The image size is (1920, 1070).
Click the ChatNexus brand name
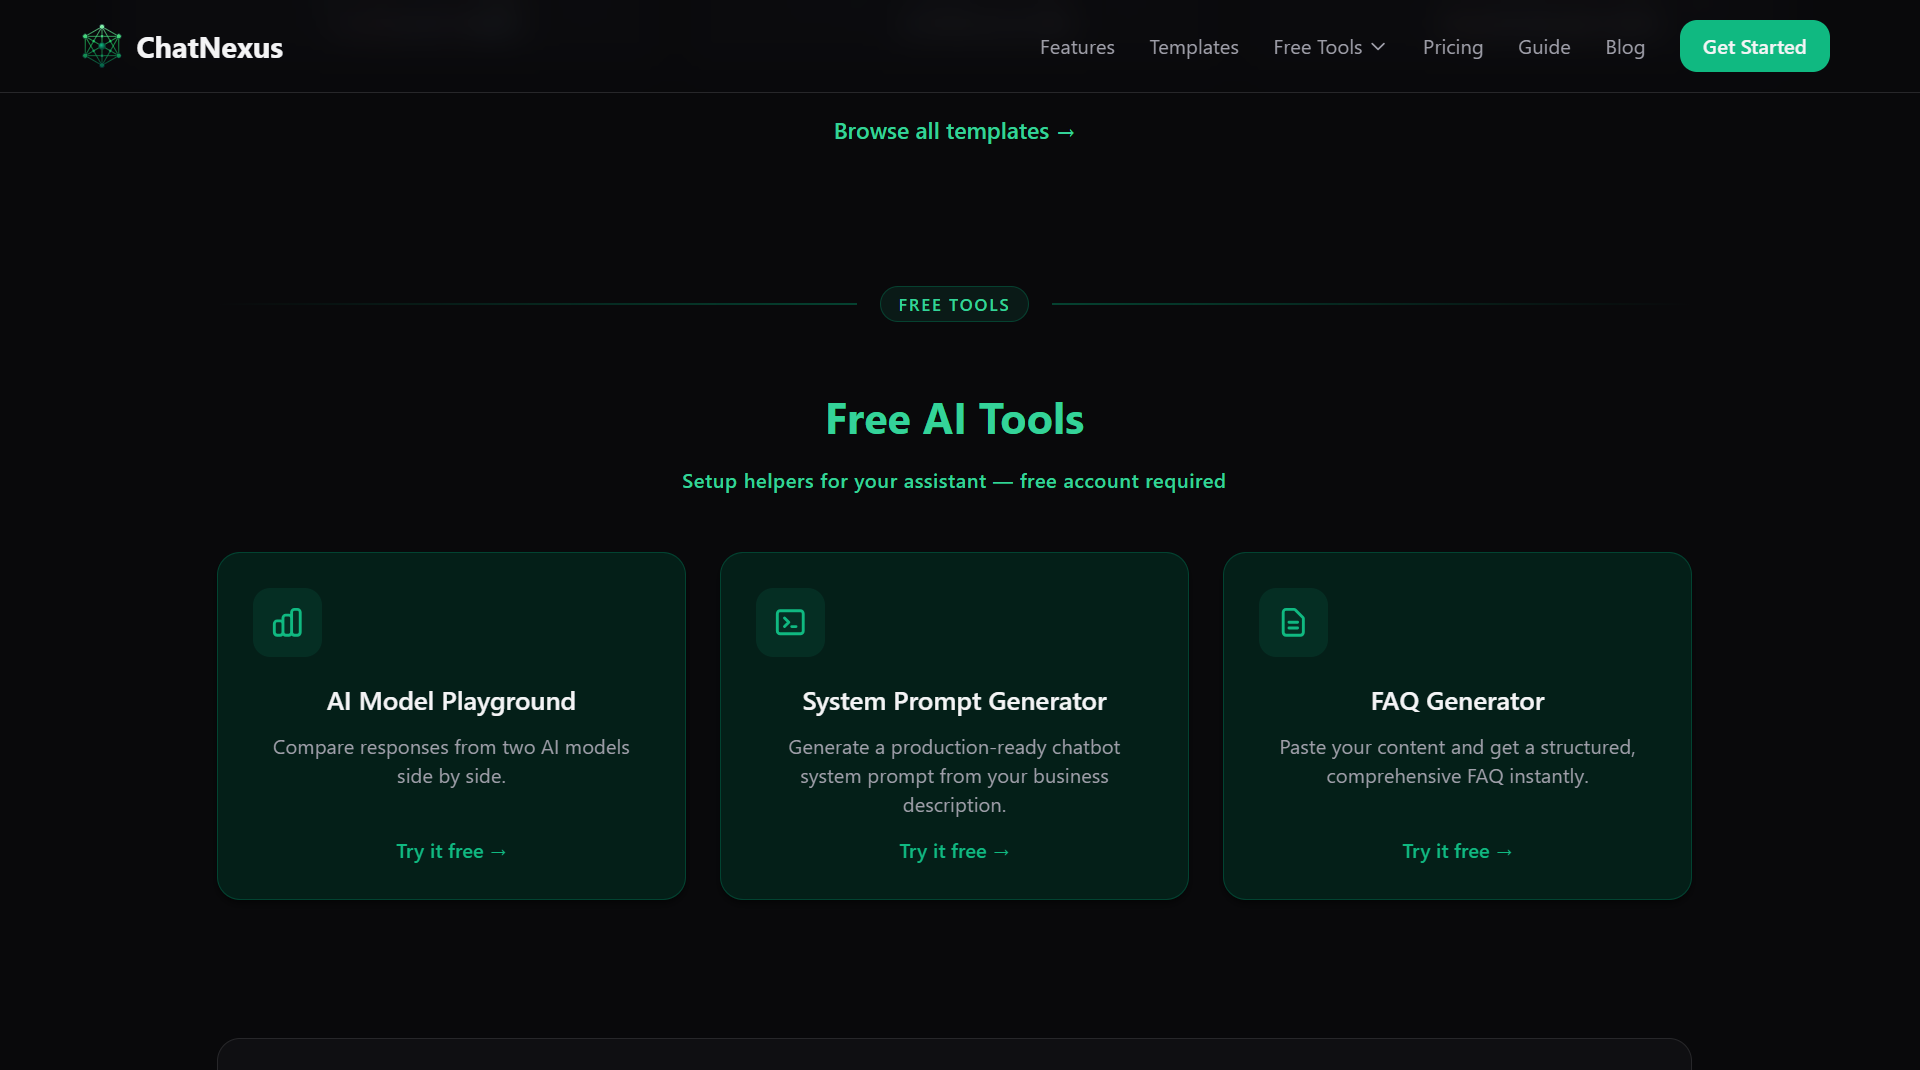[209, 47]
